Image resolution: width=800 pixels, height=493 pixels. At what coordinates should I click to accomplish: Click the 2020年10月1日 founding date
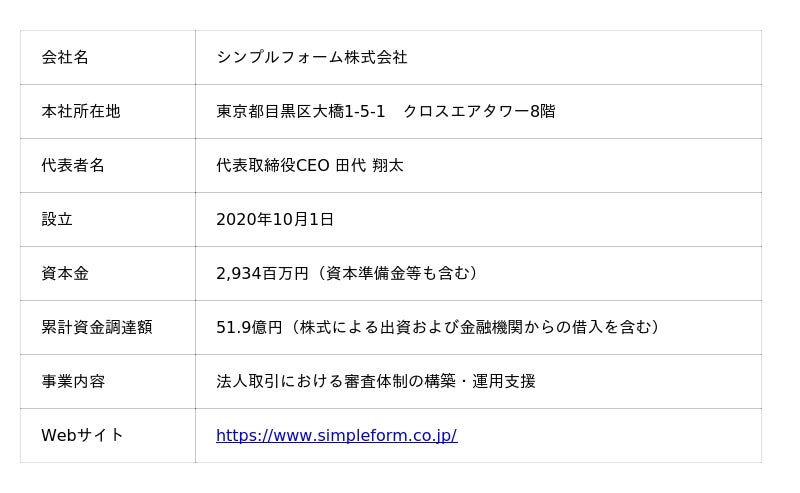[x=275, y=220]
